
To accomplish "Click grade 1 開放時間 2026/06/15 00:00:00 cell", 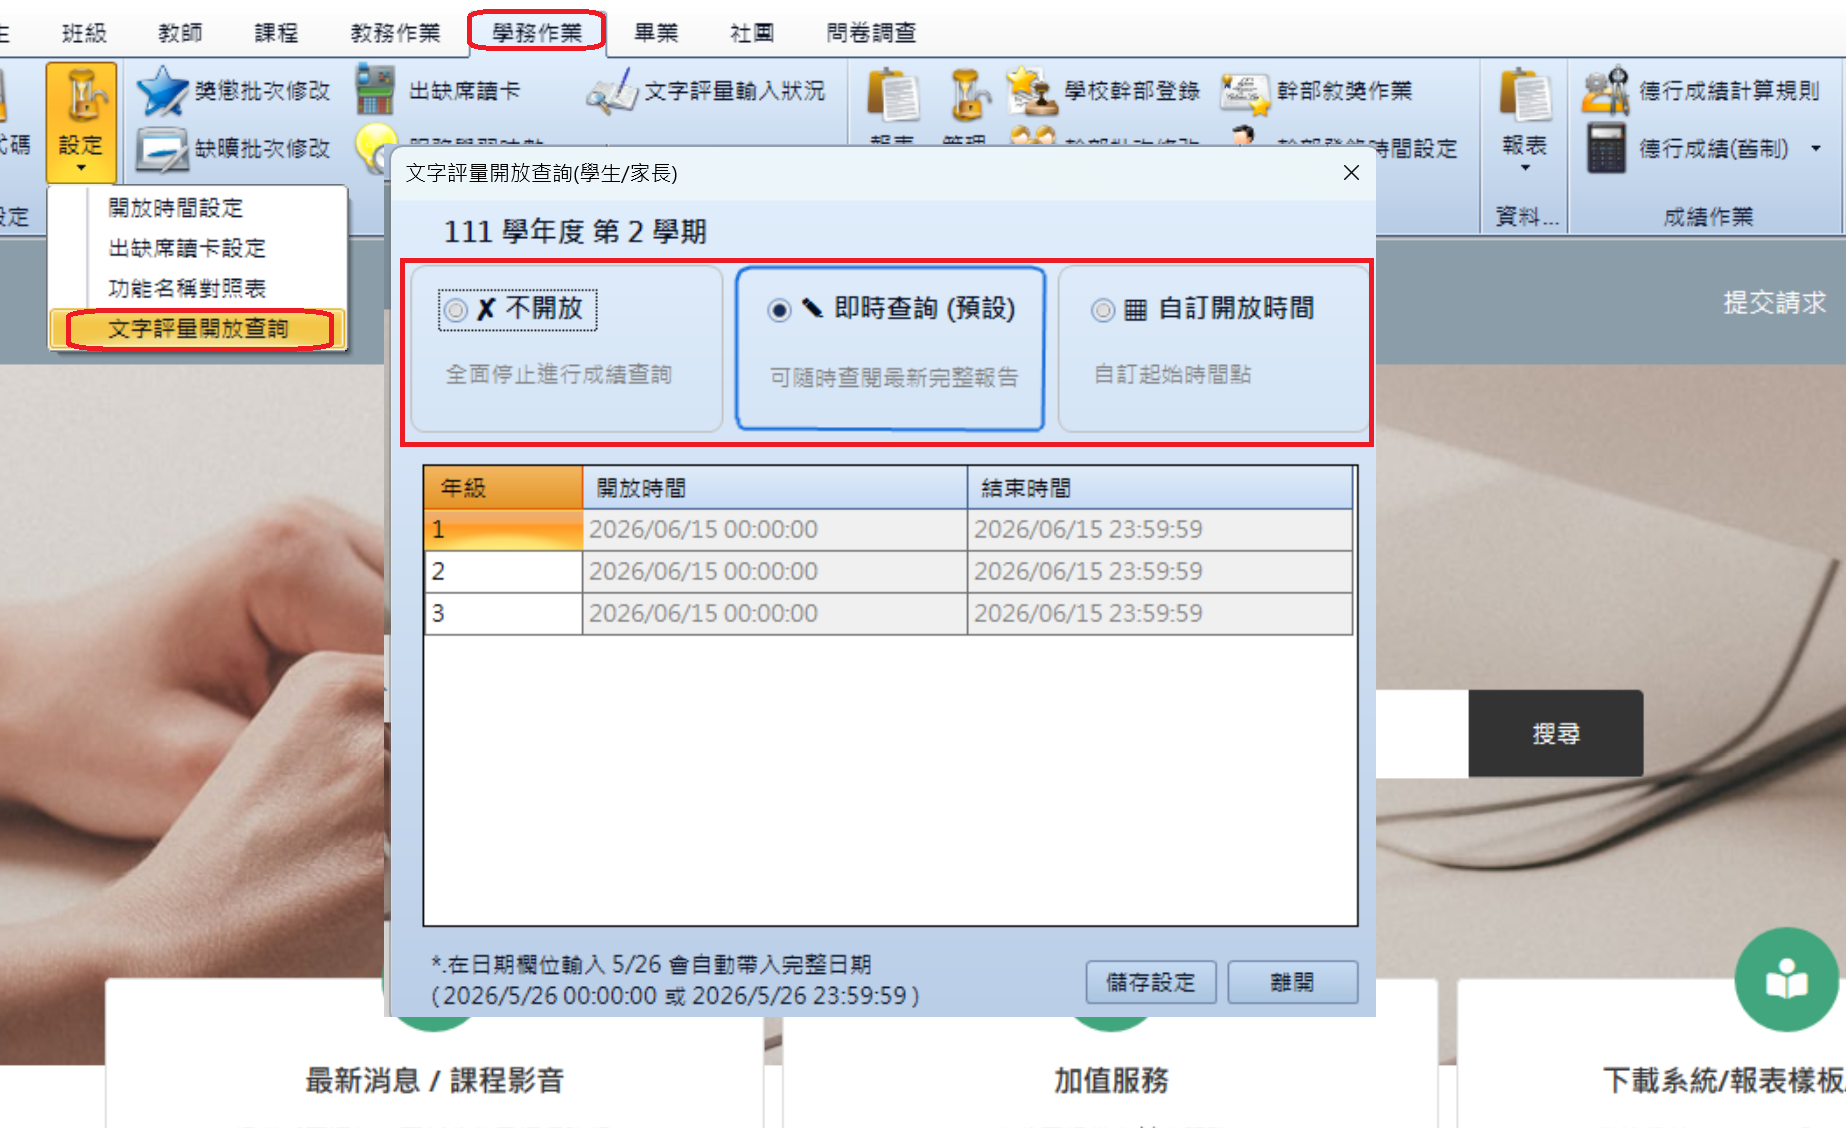I will [x=775, y=530].
